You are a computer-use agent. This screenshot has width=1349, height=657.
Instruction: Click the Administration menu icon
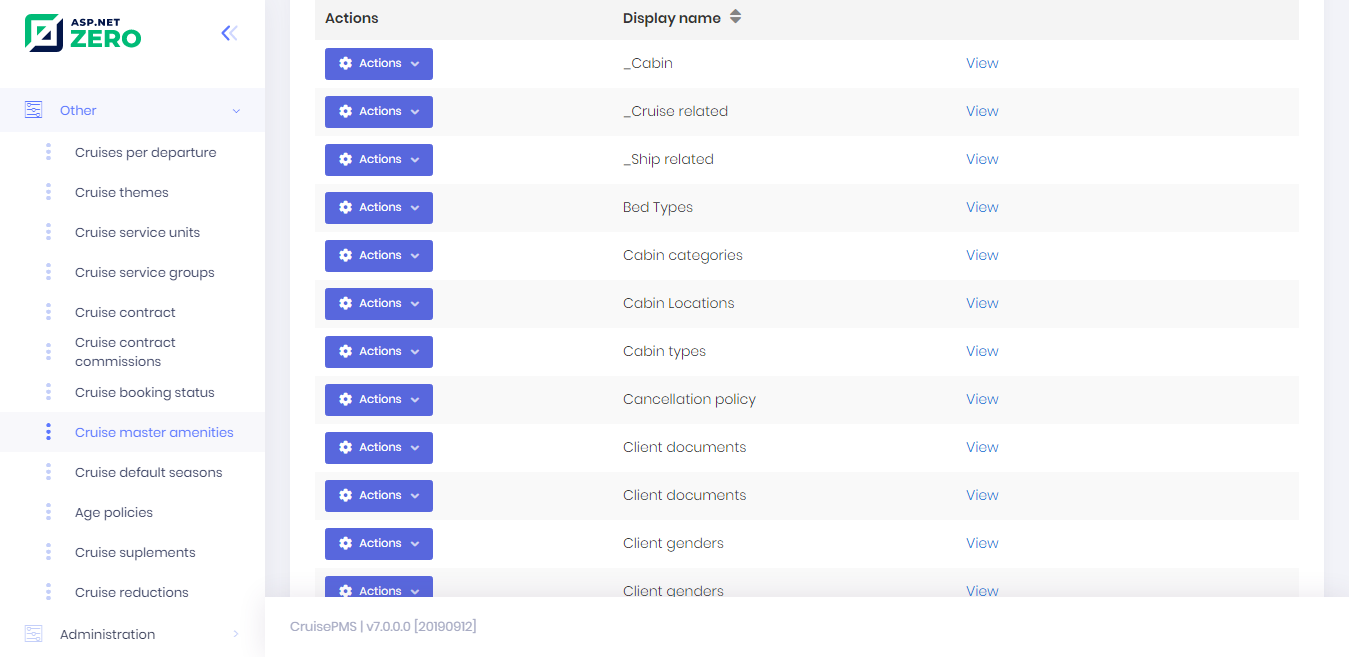34,634
